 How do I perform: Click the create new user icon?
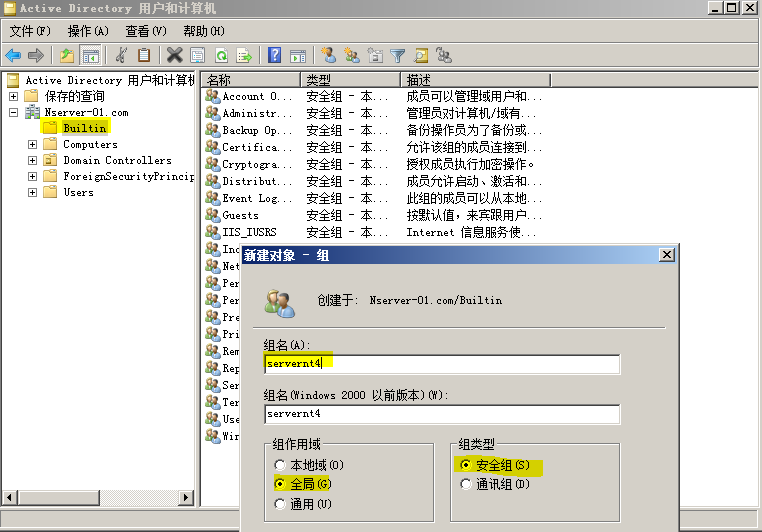[x=329, y=55]
